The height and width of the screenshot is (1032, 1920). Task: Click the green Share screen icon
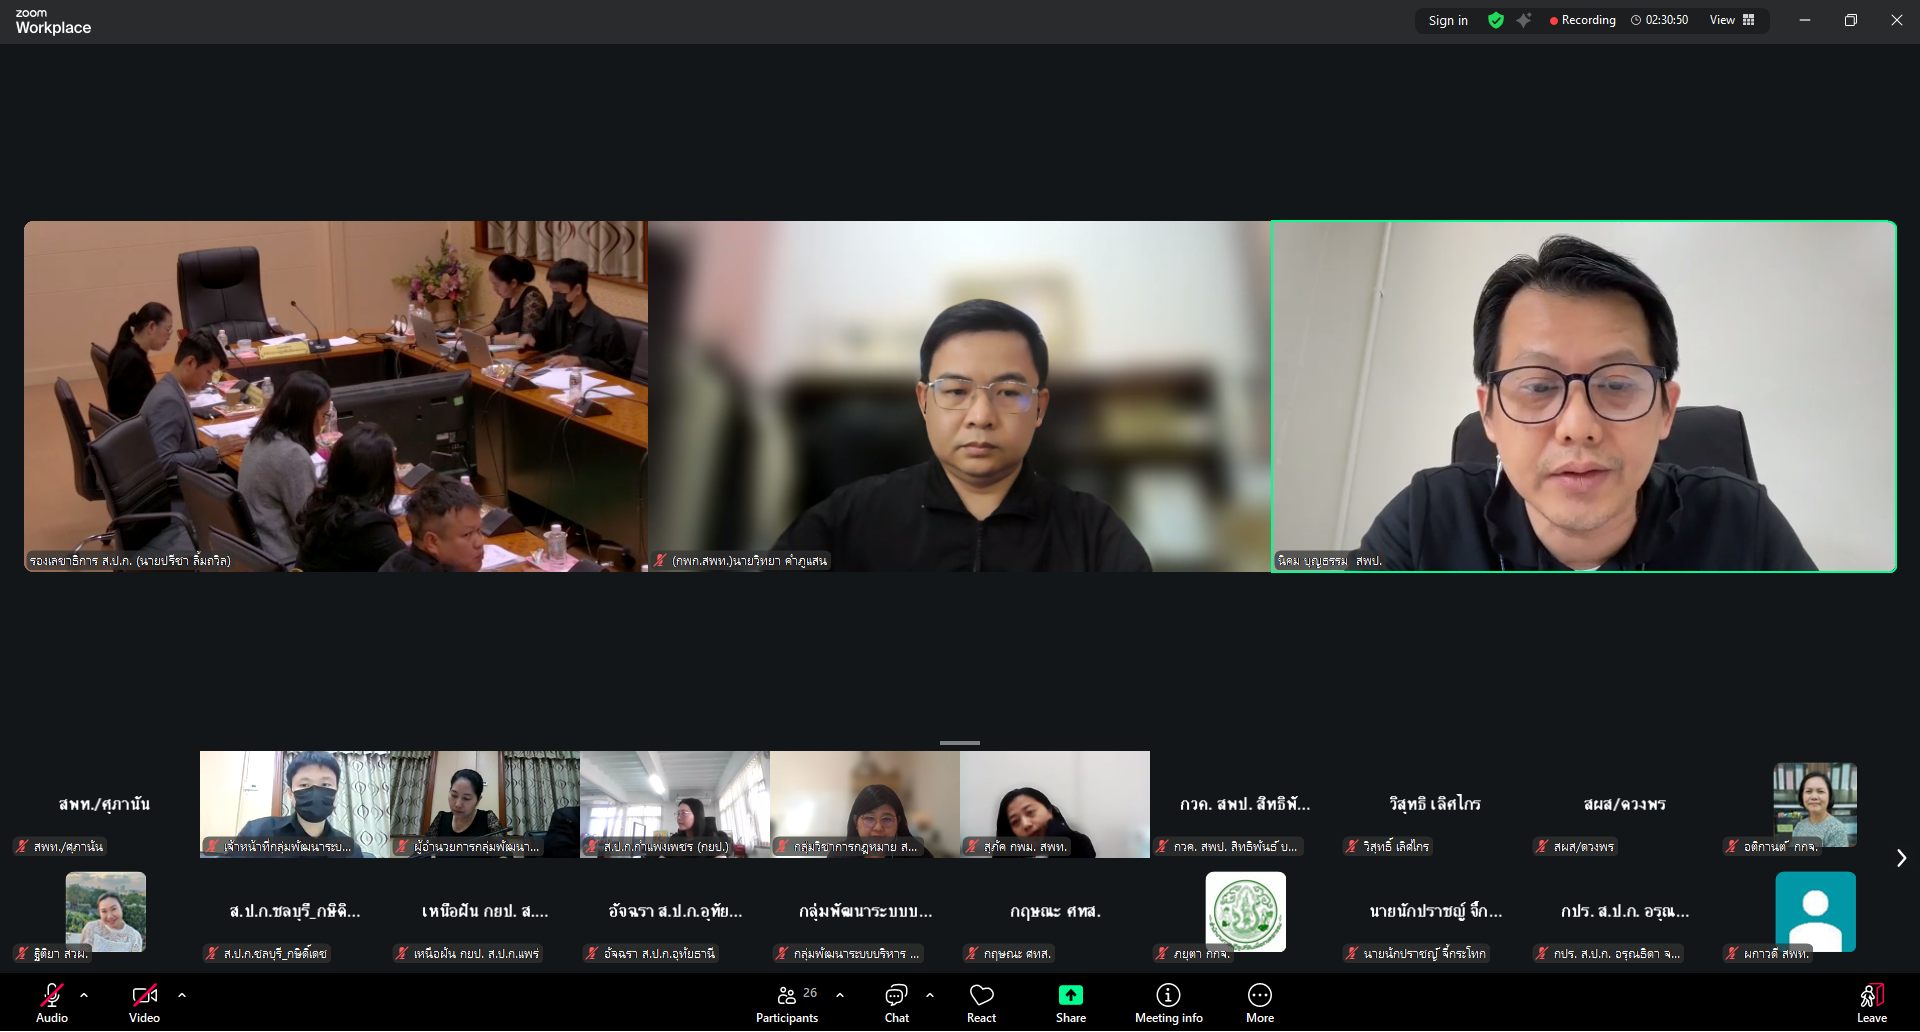pos(1070,995)
